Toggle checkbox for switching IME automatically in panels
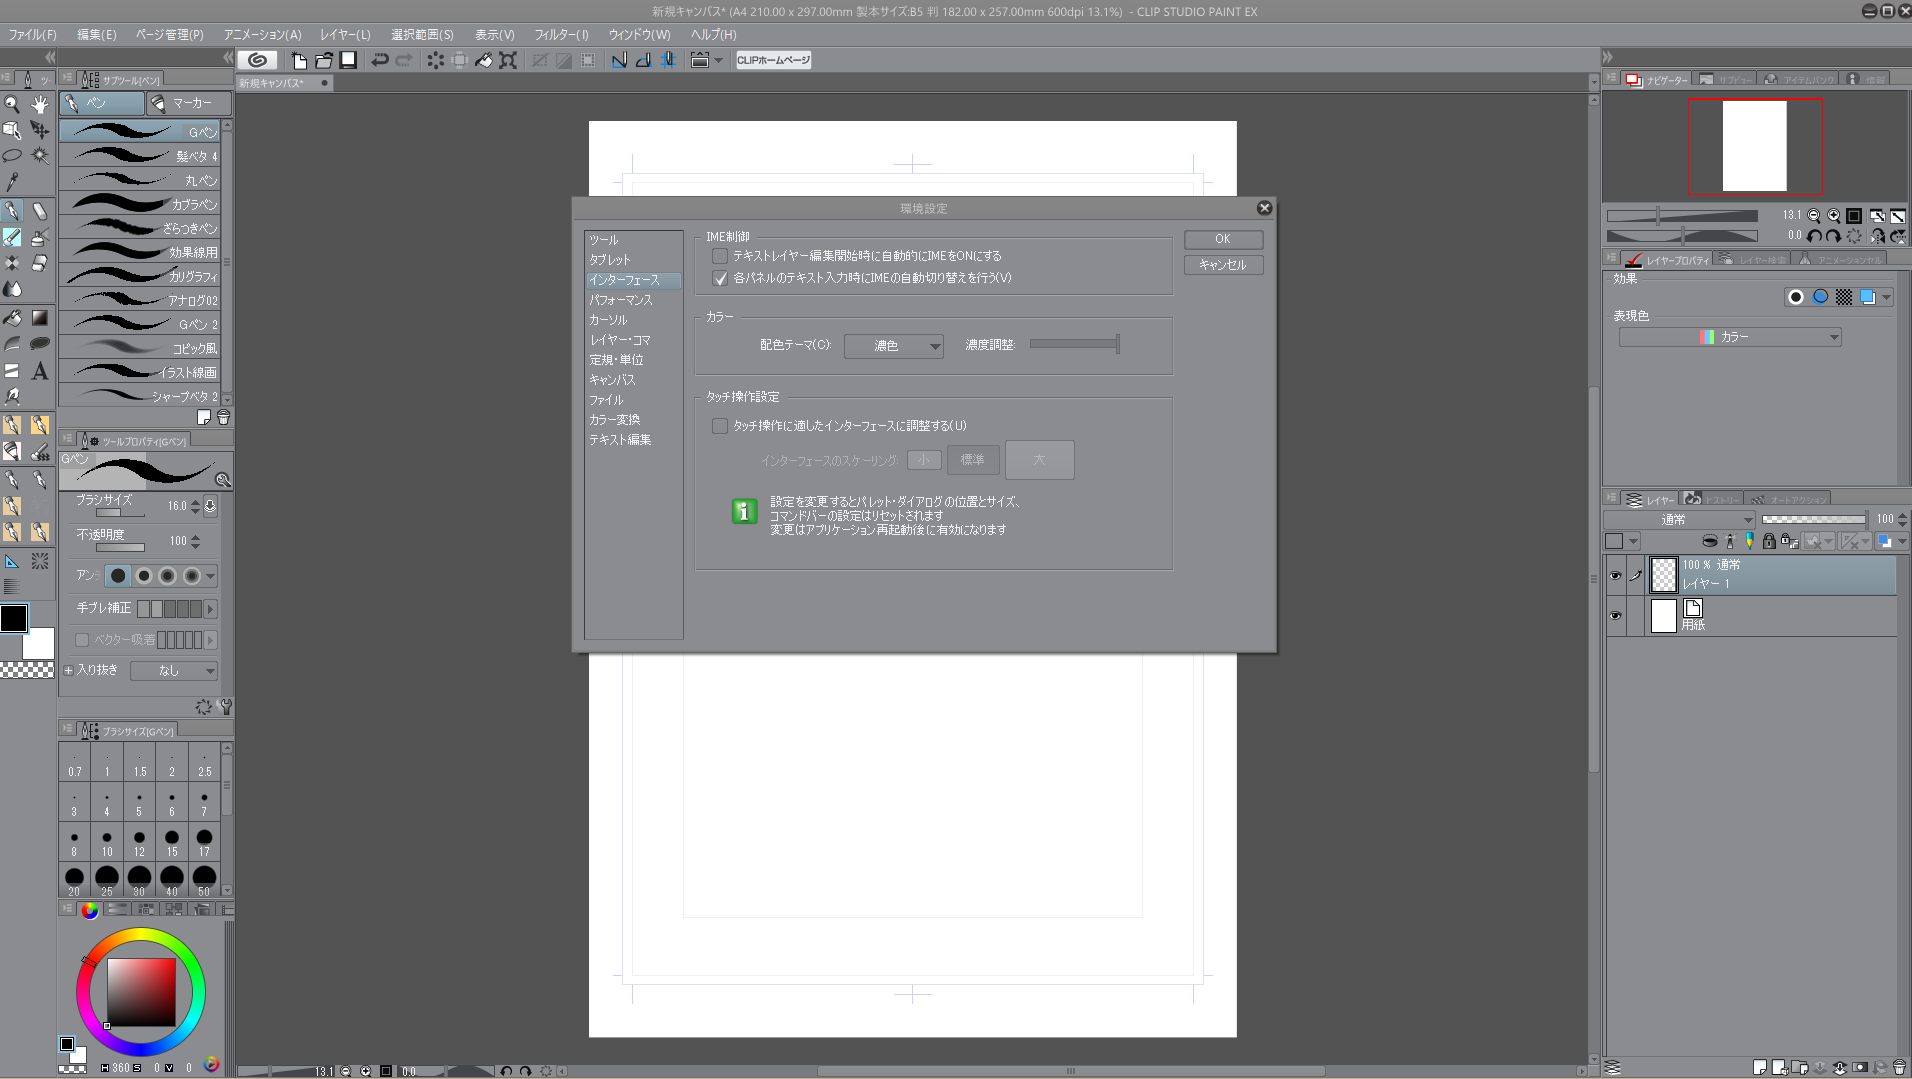The image size is (1912, 1079). (720, 278)
